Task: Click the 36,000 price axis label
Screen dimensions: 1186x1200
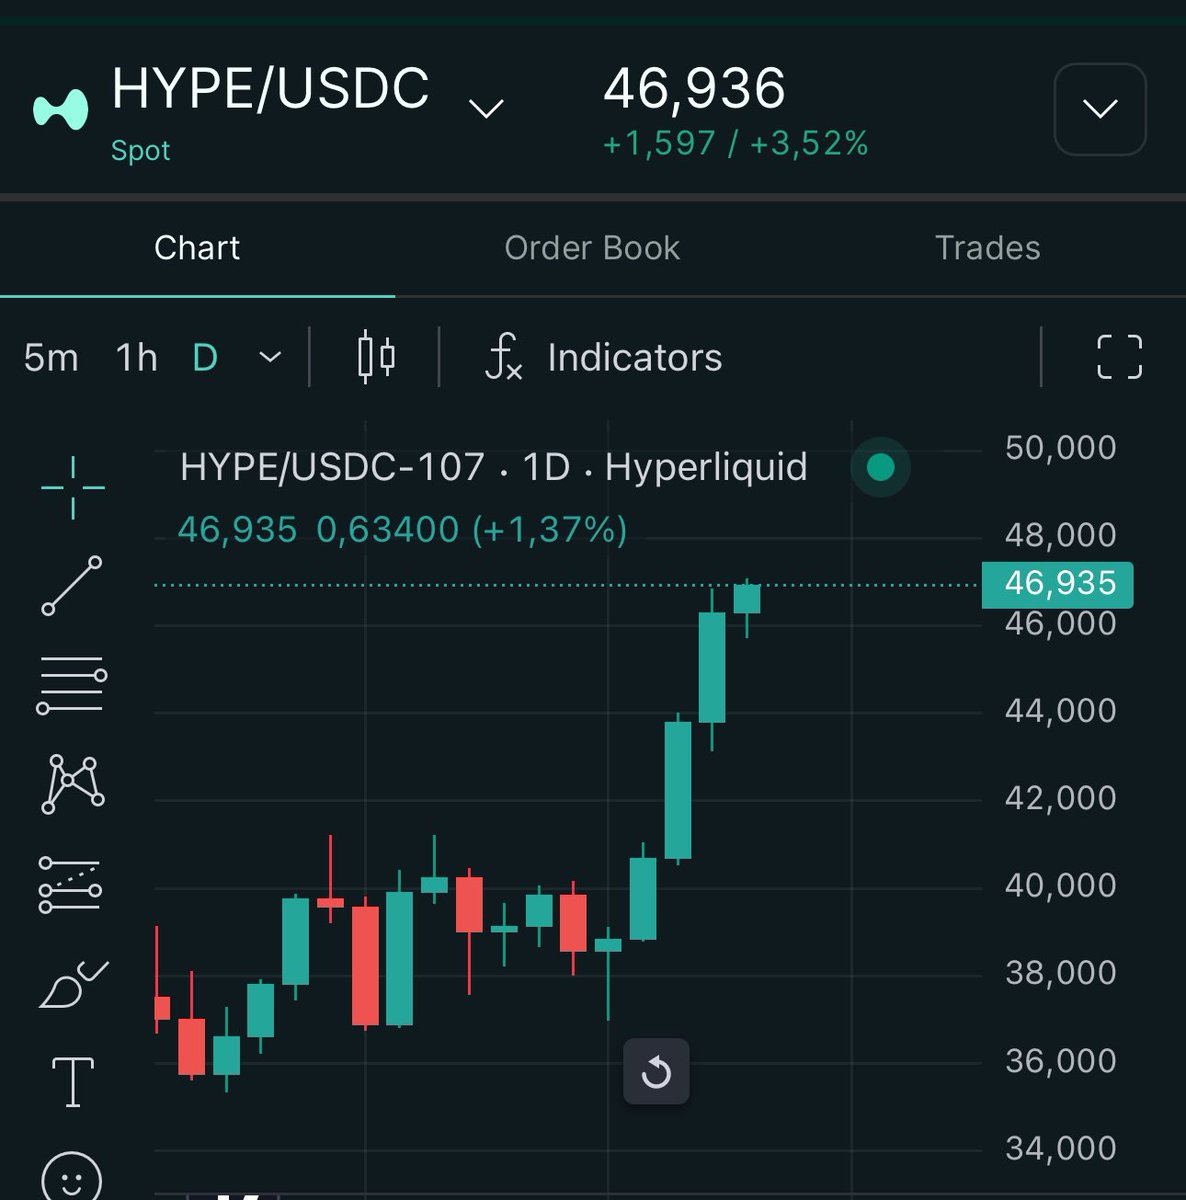Action: click(x=1061, y=1060)
